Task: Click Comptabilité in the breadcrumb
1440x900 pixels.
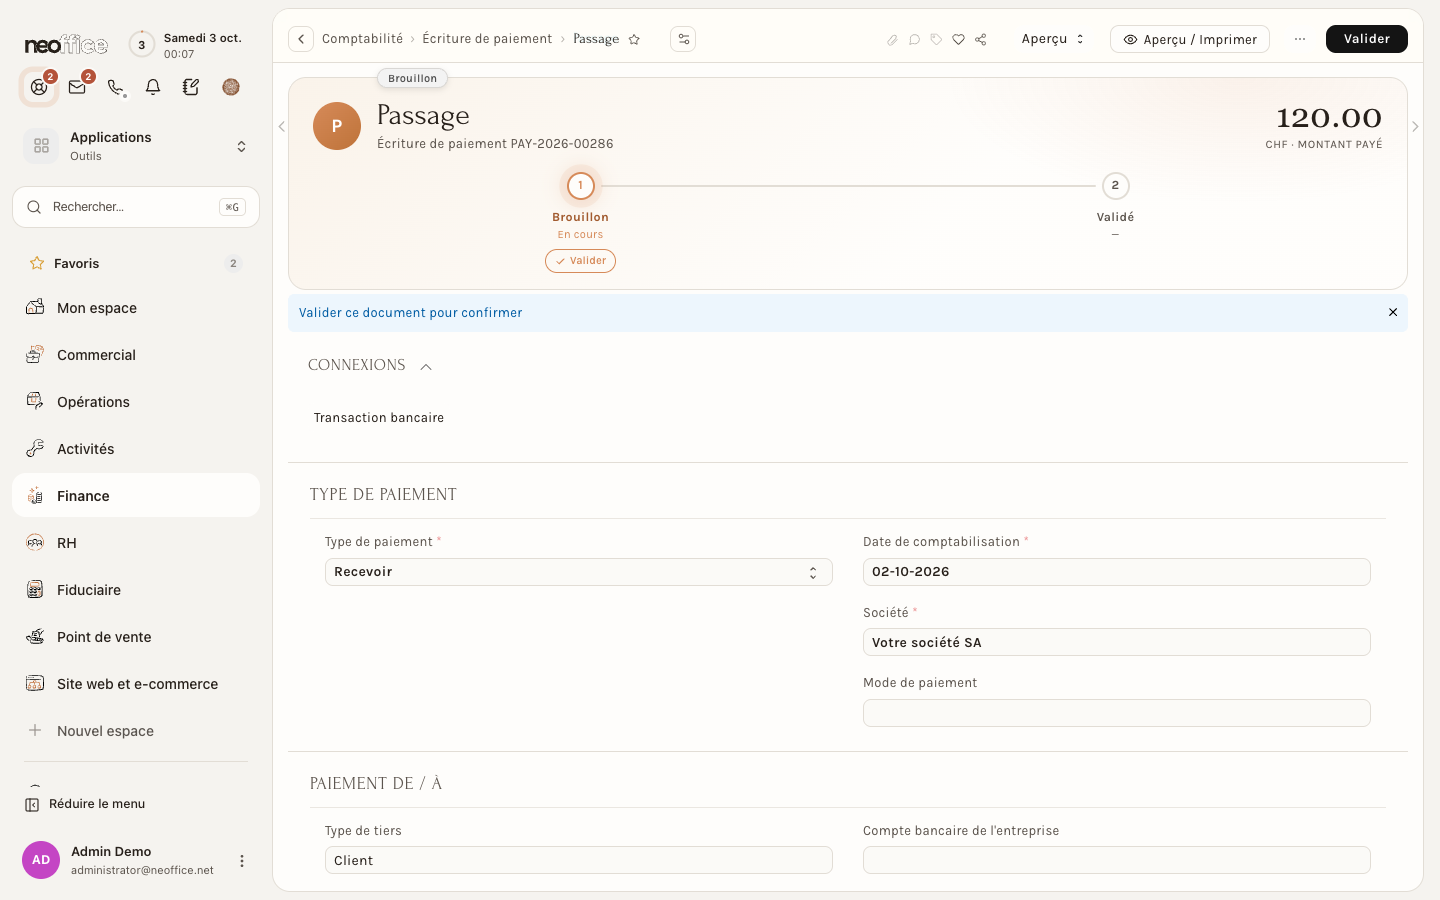Action: pos(362,39)
